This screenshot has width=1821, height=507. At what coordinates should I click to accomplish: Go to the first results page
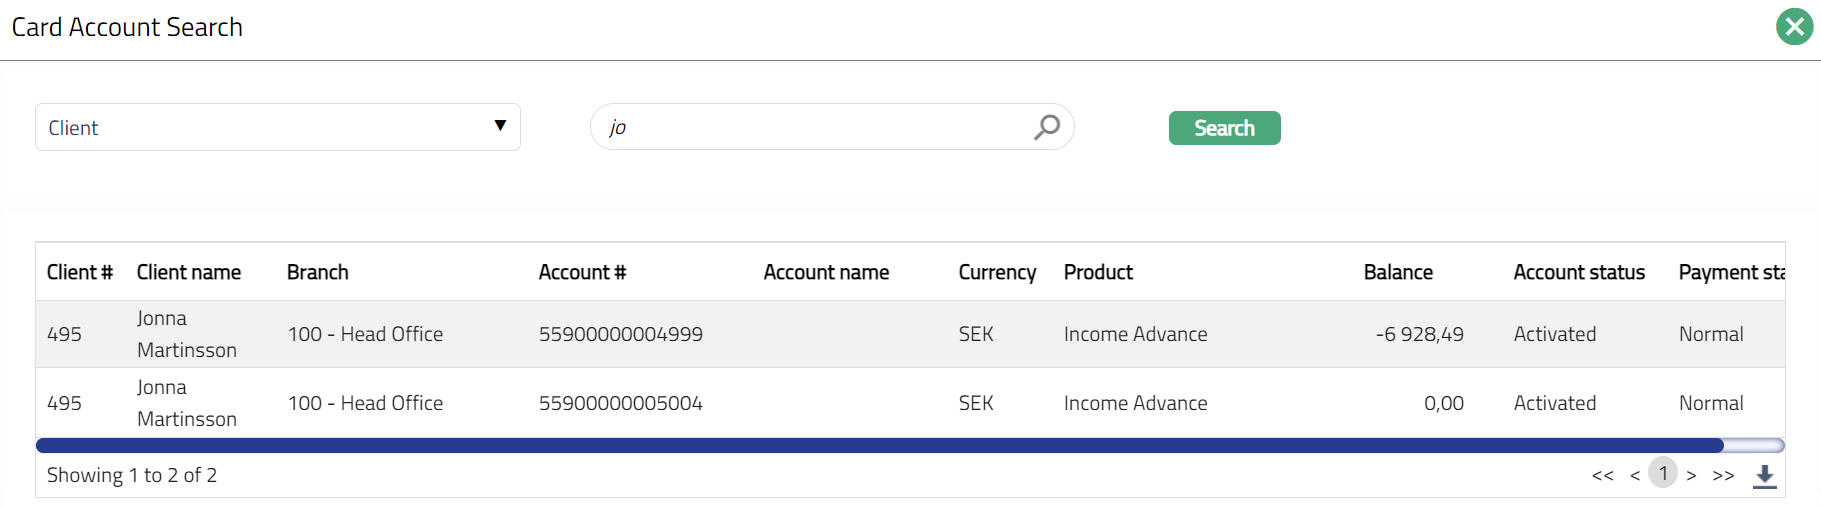1602,476
